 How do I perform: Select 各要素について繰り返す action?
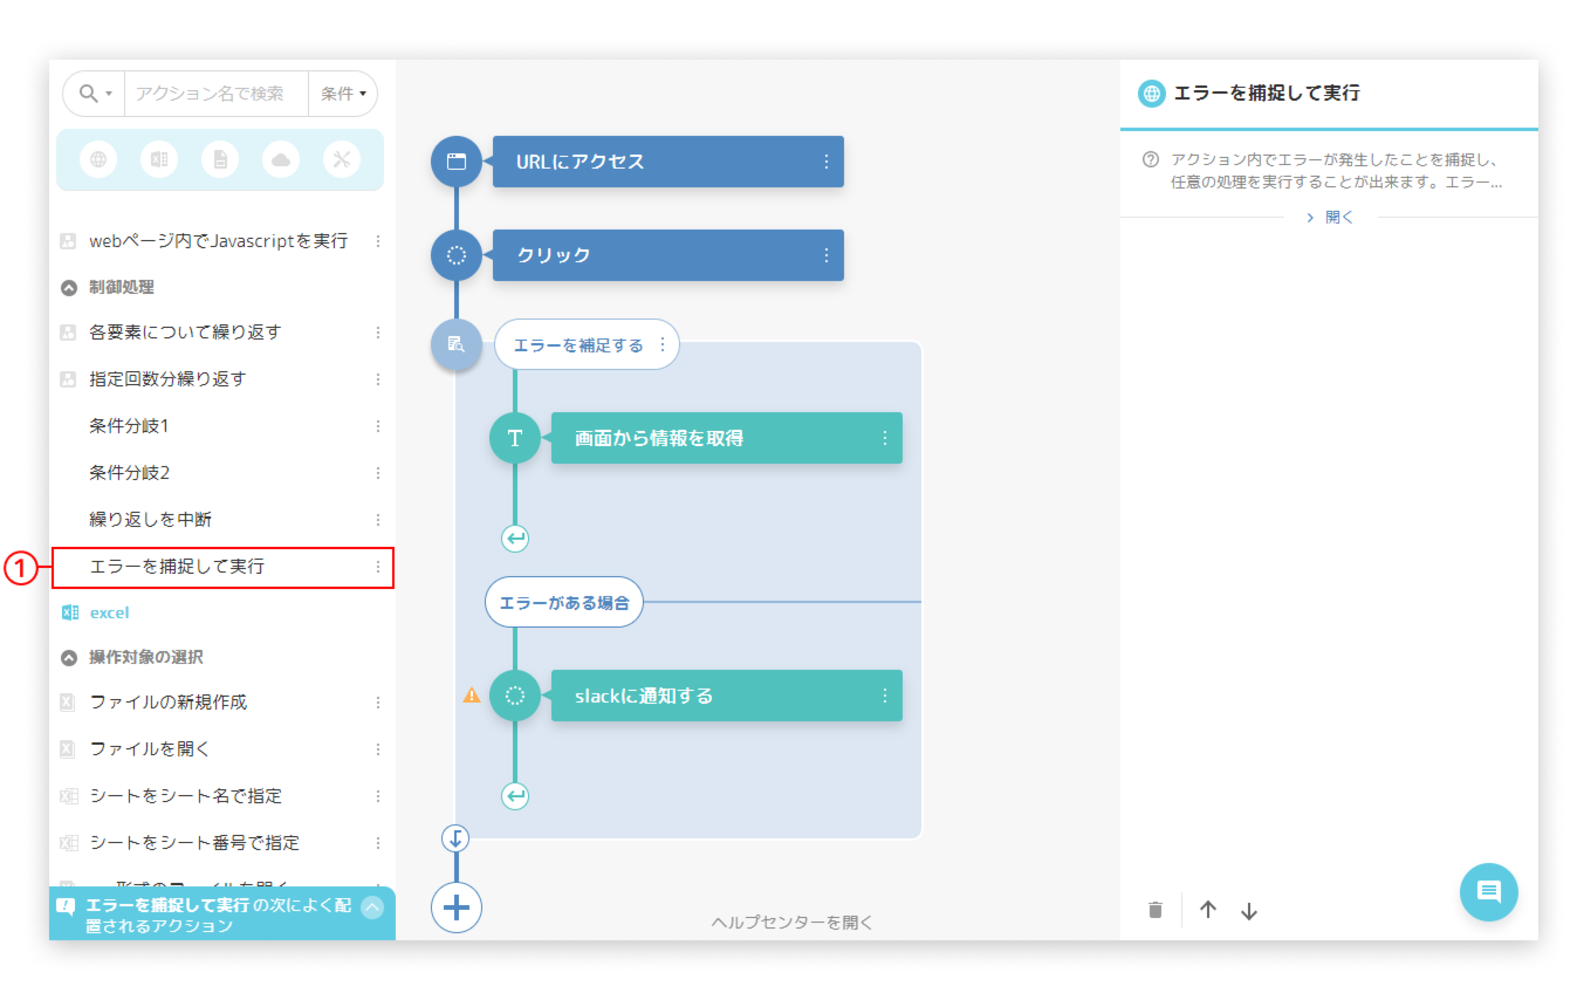pyautogui.click(x=185, y=332)
